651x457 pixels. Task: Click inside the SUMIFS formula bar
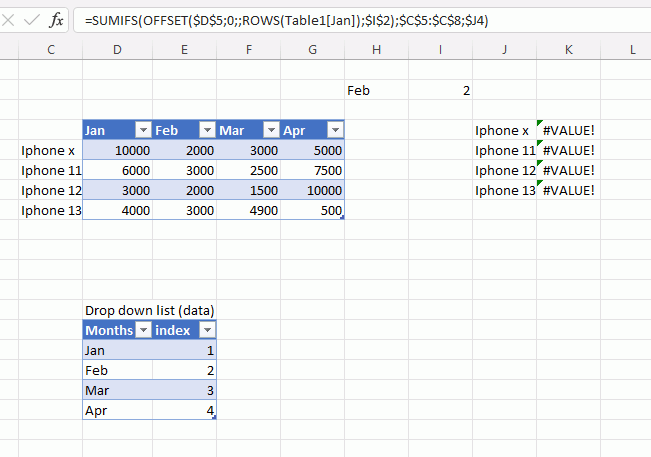(362, 20)
